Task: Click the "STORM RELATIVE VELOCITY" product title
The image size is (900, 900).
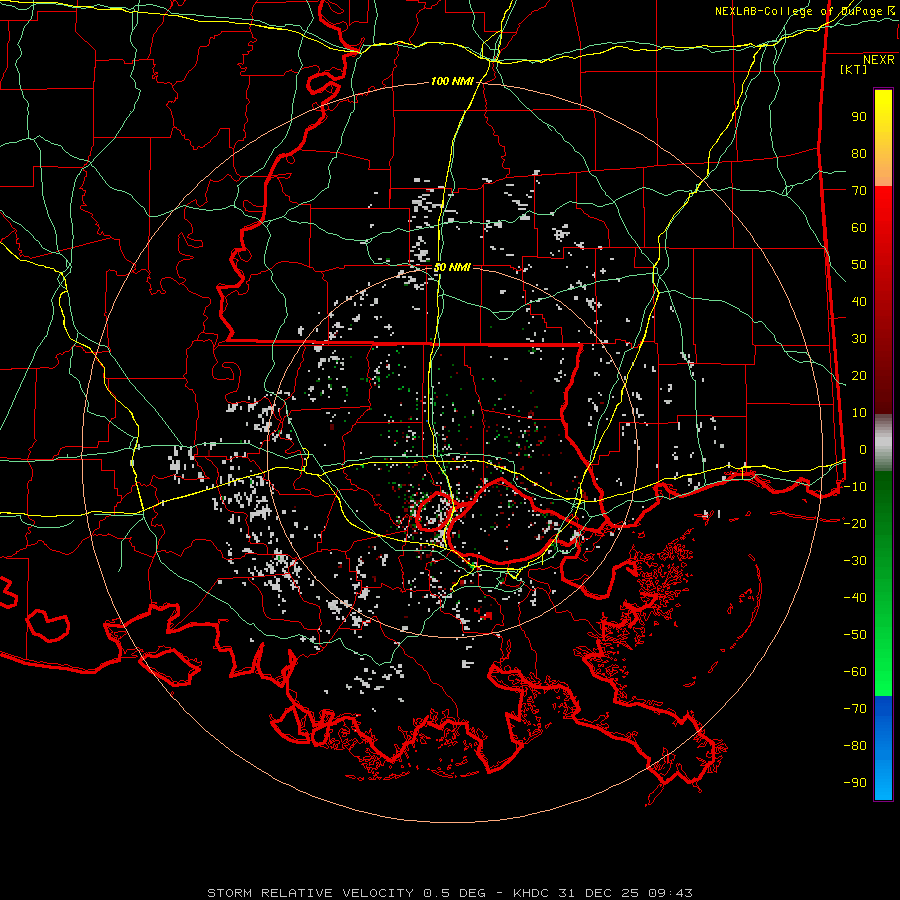Action: 312,893
